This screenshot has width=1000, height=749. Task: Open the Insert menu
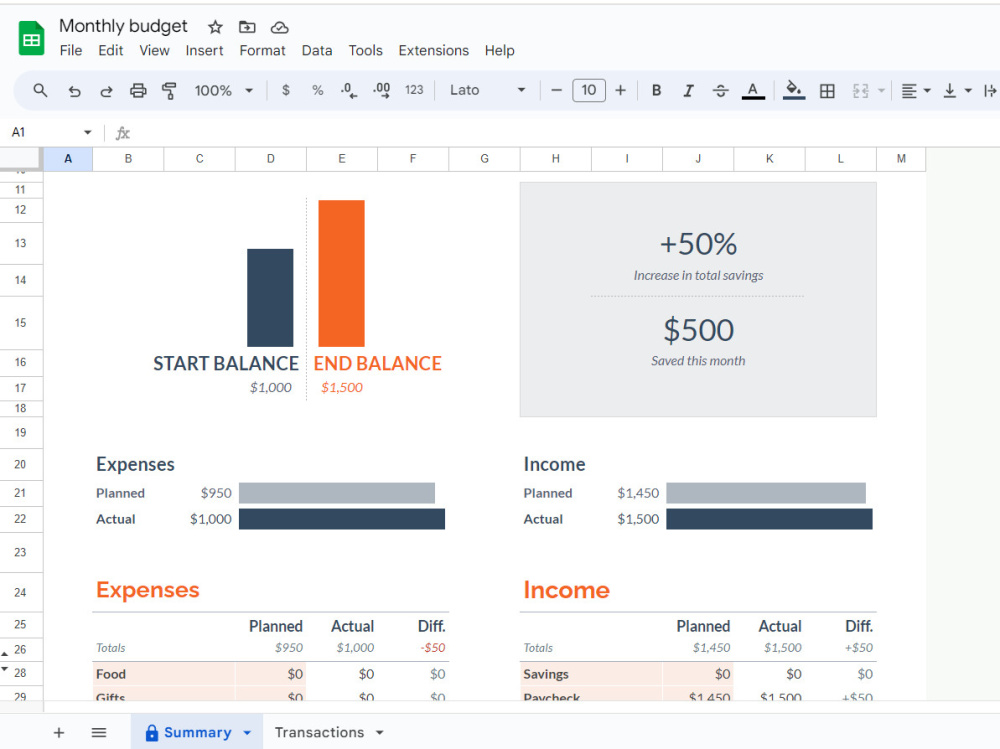tap(204, 50)
